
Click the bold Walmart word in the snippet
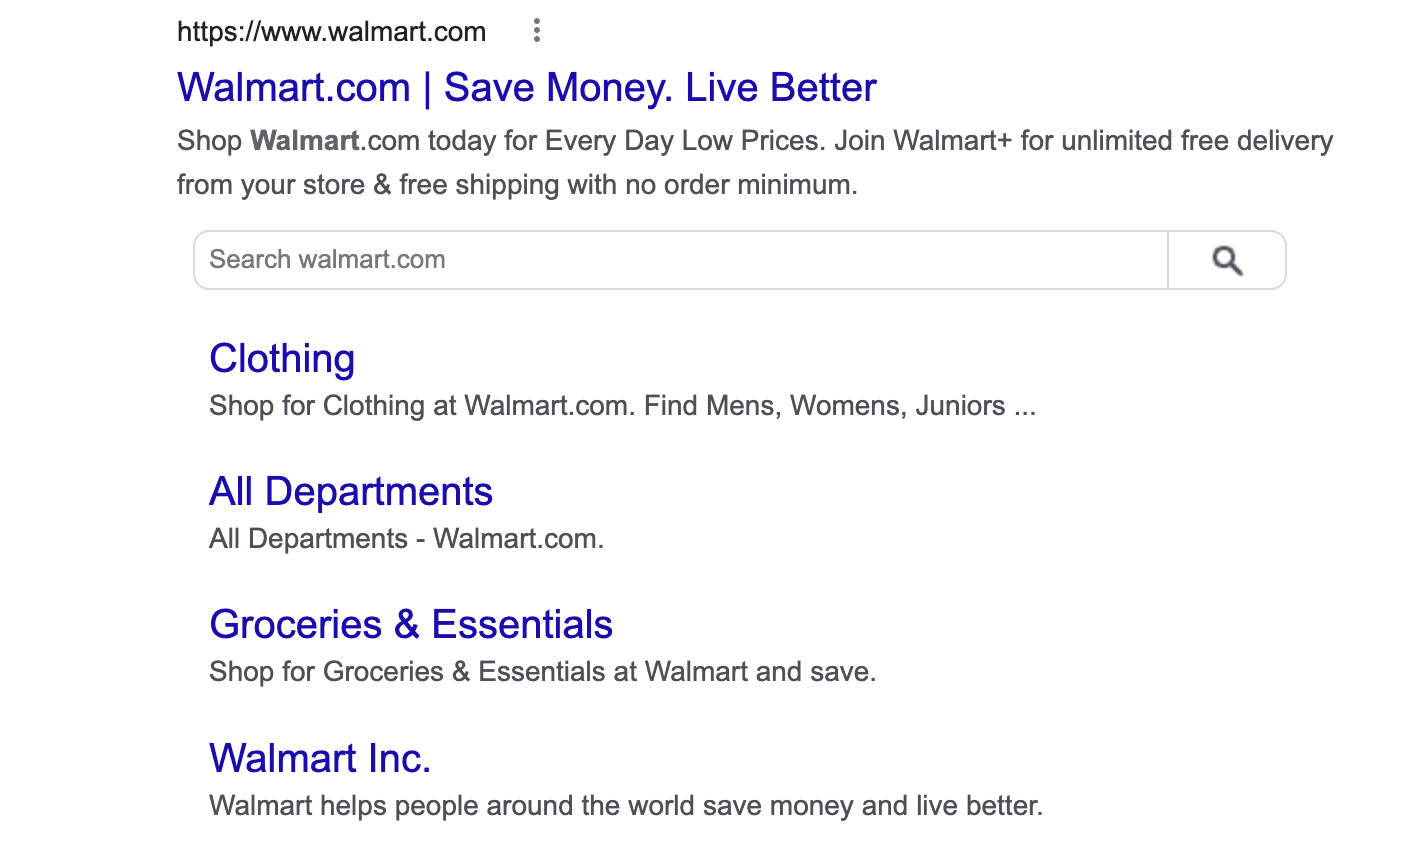[305, 141]
